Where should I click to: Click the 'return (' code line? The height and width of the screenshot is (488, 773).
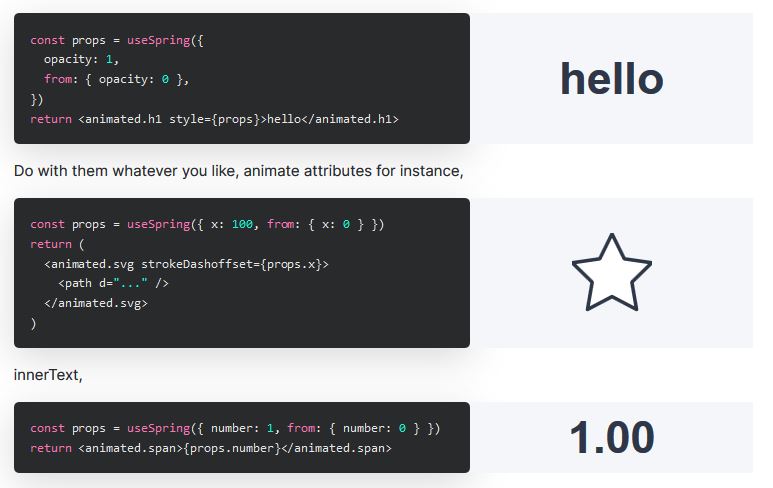point(57,244)
